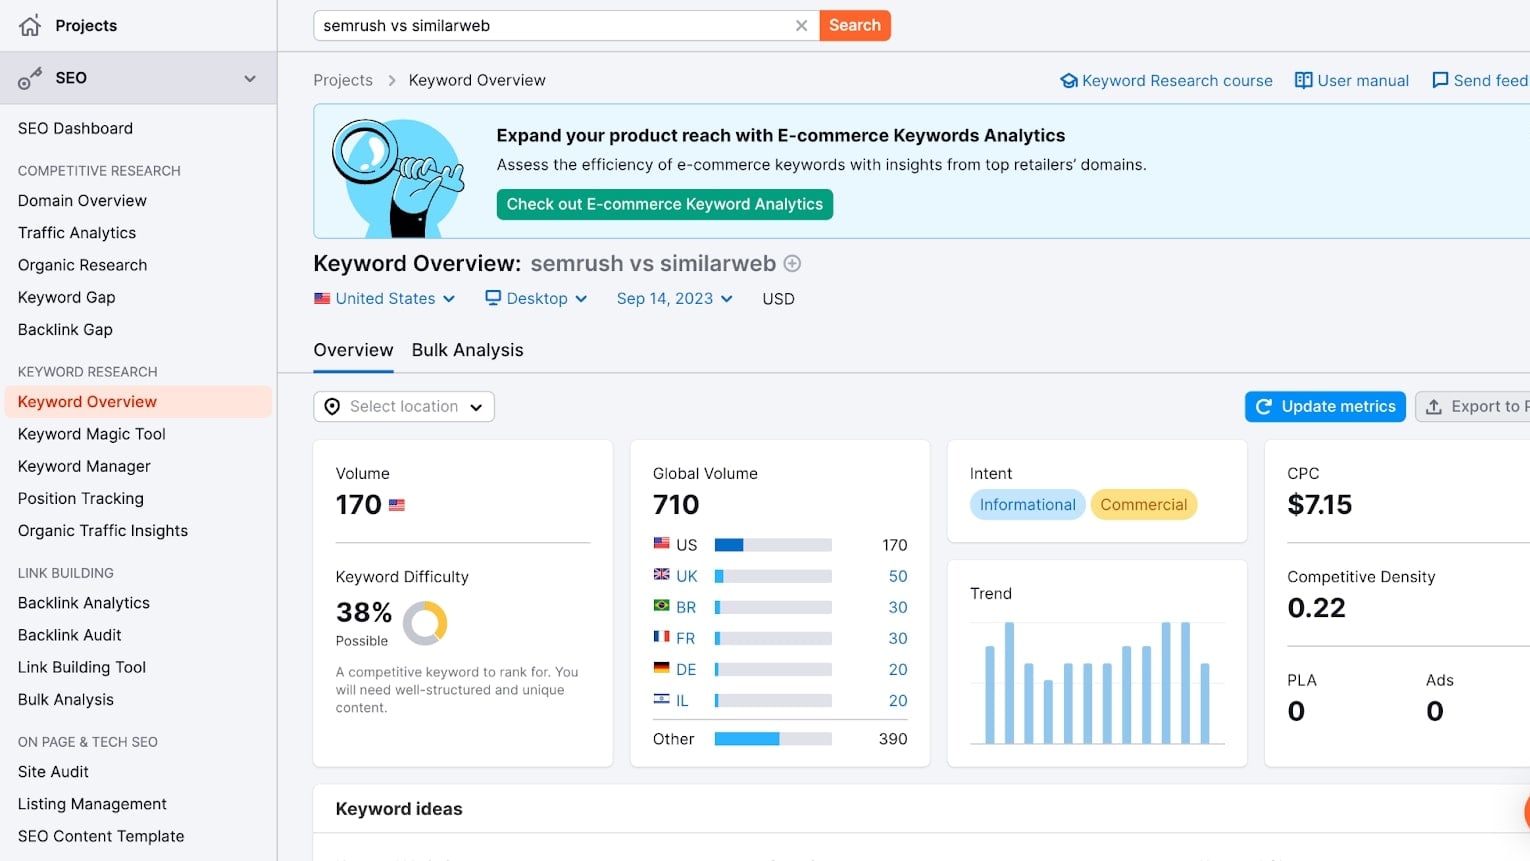Open Traffic Analytics in sidebar
This screenshot has height=861, width=1530.
click(77, 233)
